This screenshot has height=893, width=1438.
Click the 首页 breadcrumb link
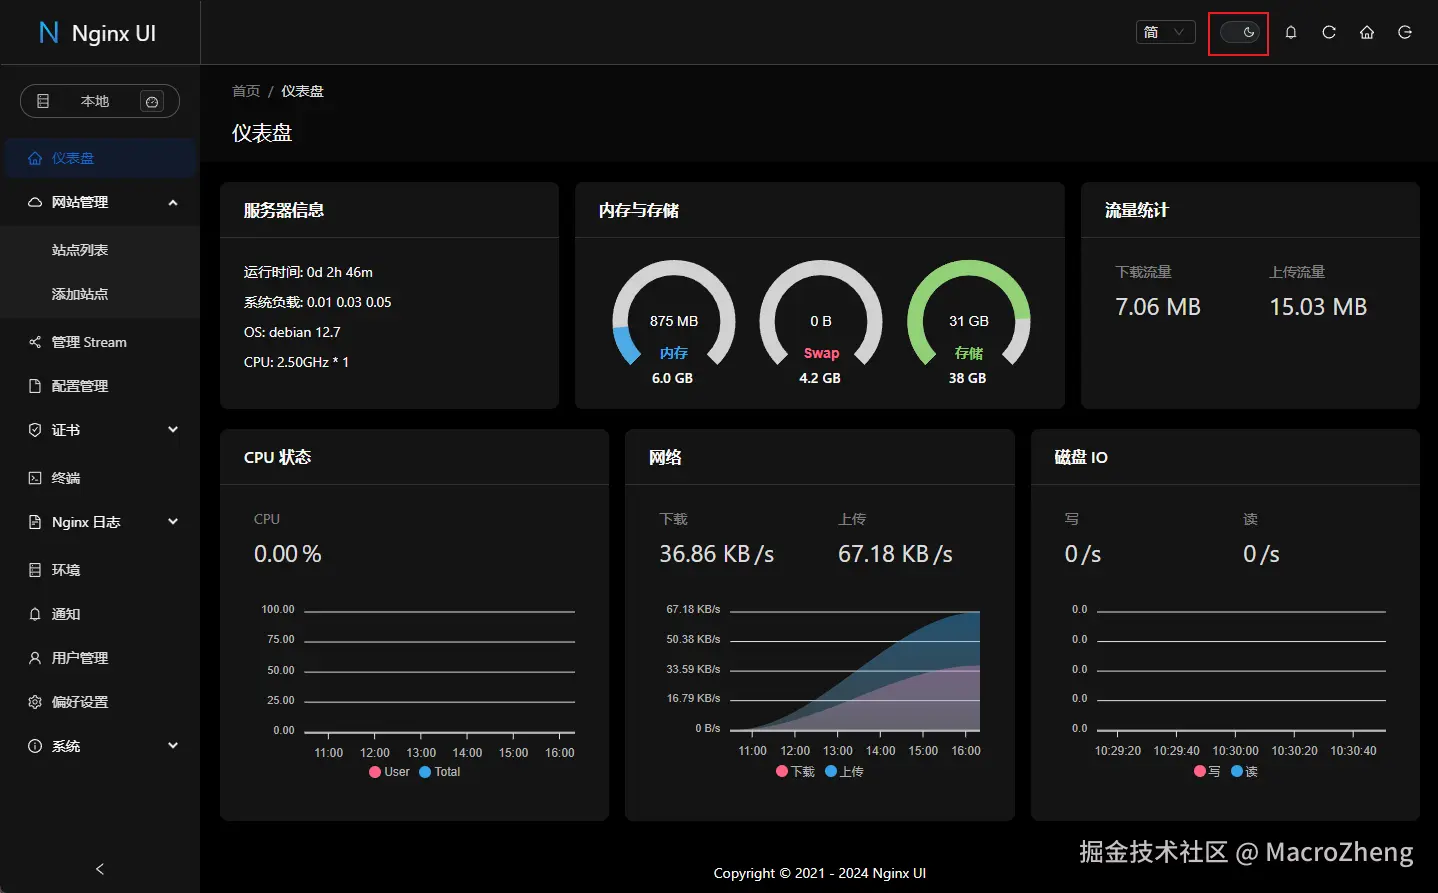246,91
